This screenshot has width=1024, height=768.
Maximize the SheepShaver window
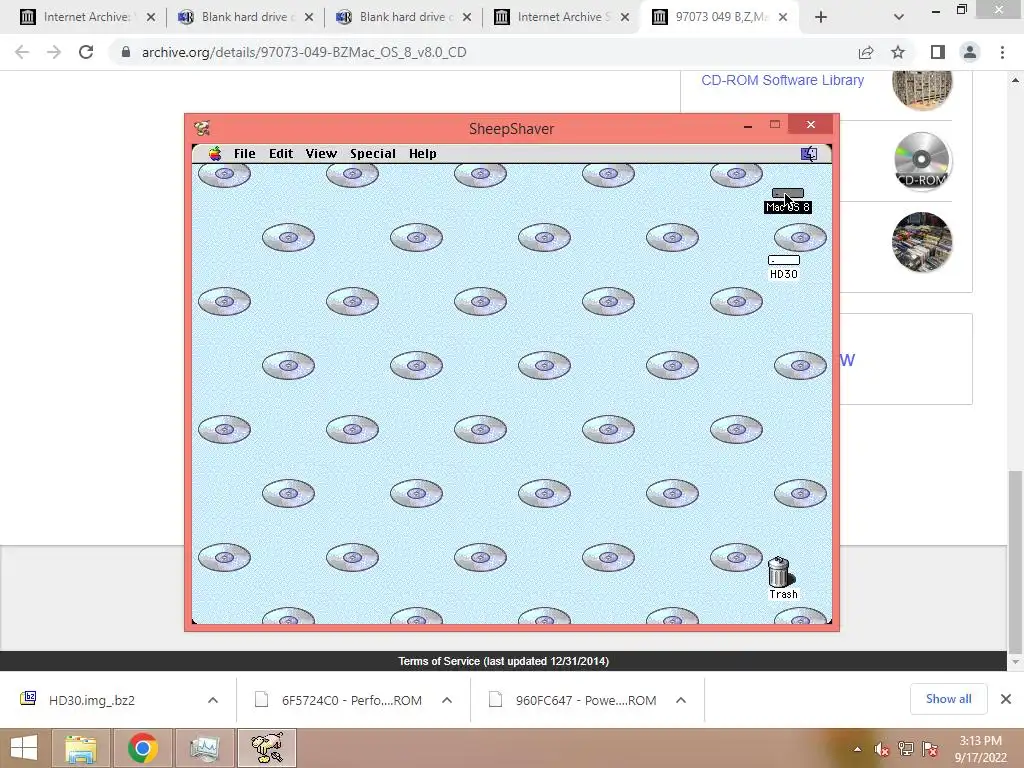pos(775,125)
